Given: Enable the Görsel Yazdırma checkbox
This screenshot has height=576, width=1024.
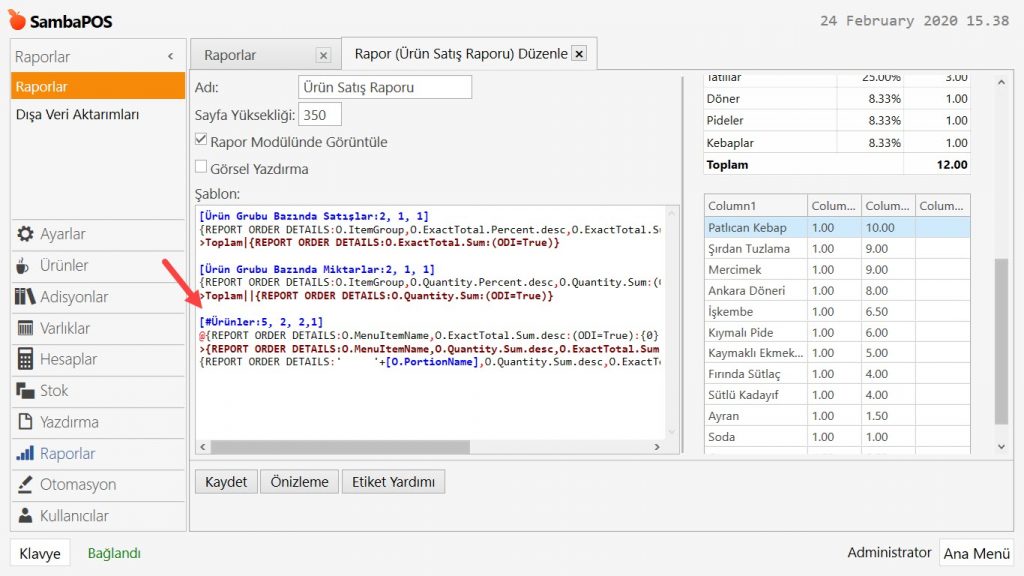Looking at the screenshot, I should [x=201, y=168].
